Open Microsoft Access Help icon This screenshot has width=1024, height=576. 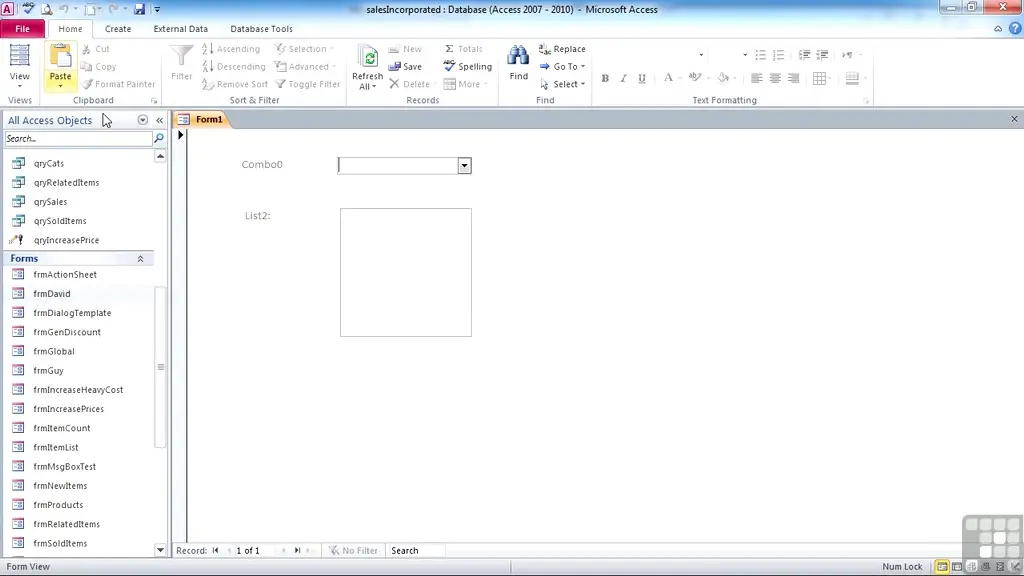[1015, 29]
